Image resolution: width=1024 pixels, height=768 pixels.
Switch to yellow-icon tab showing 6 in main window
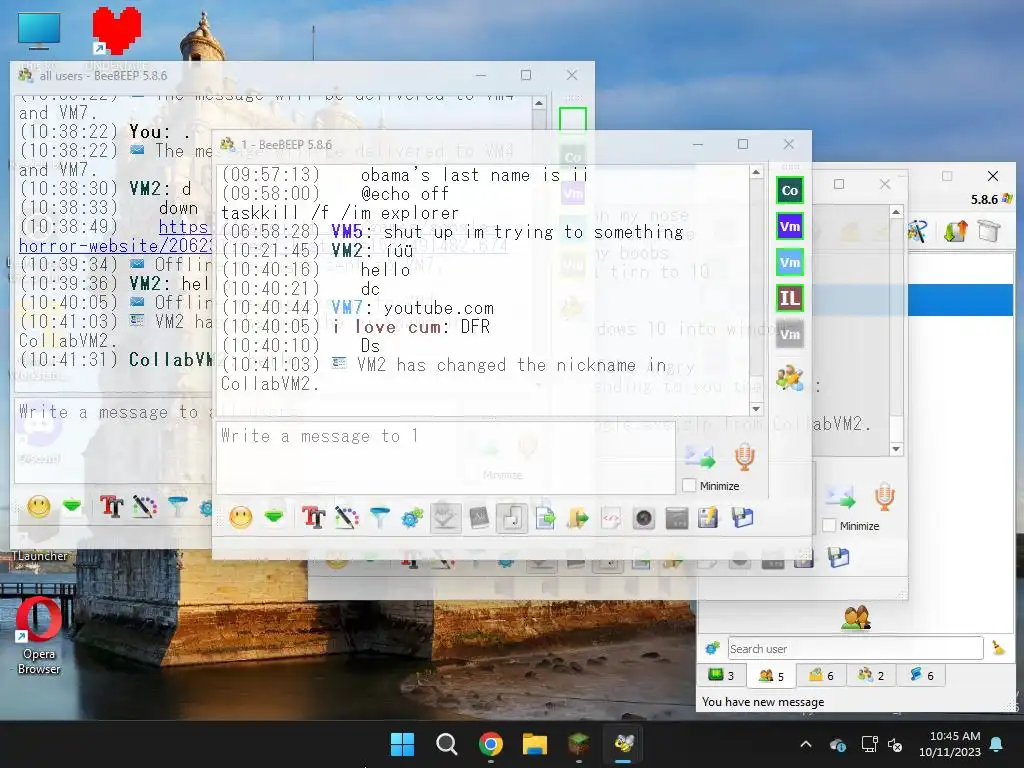click(822, 675)
